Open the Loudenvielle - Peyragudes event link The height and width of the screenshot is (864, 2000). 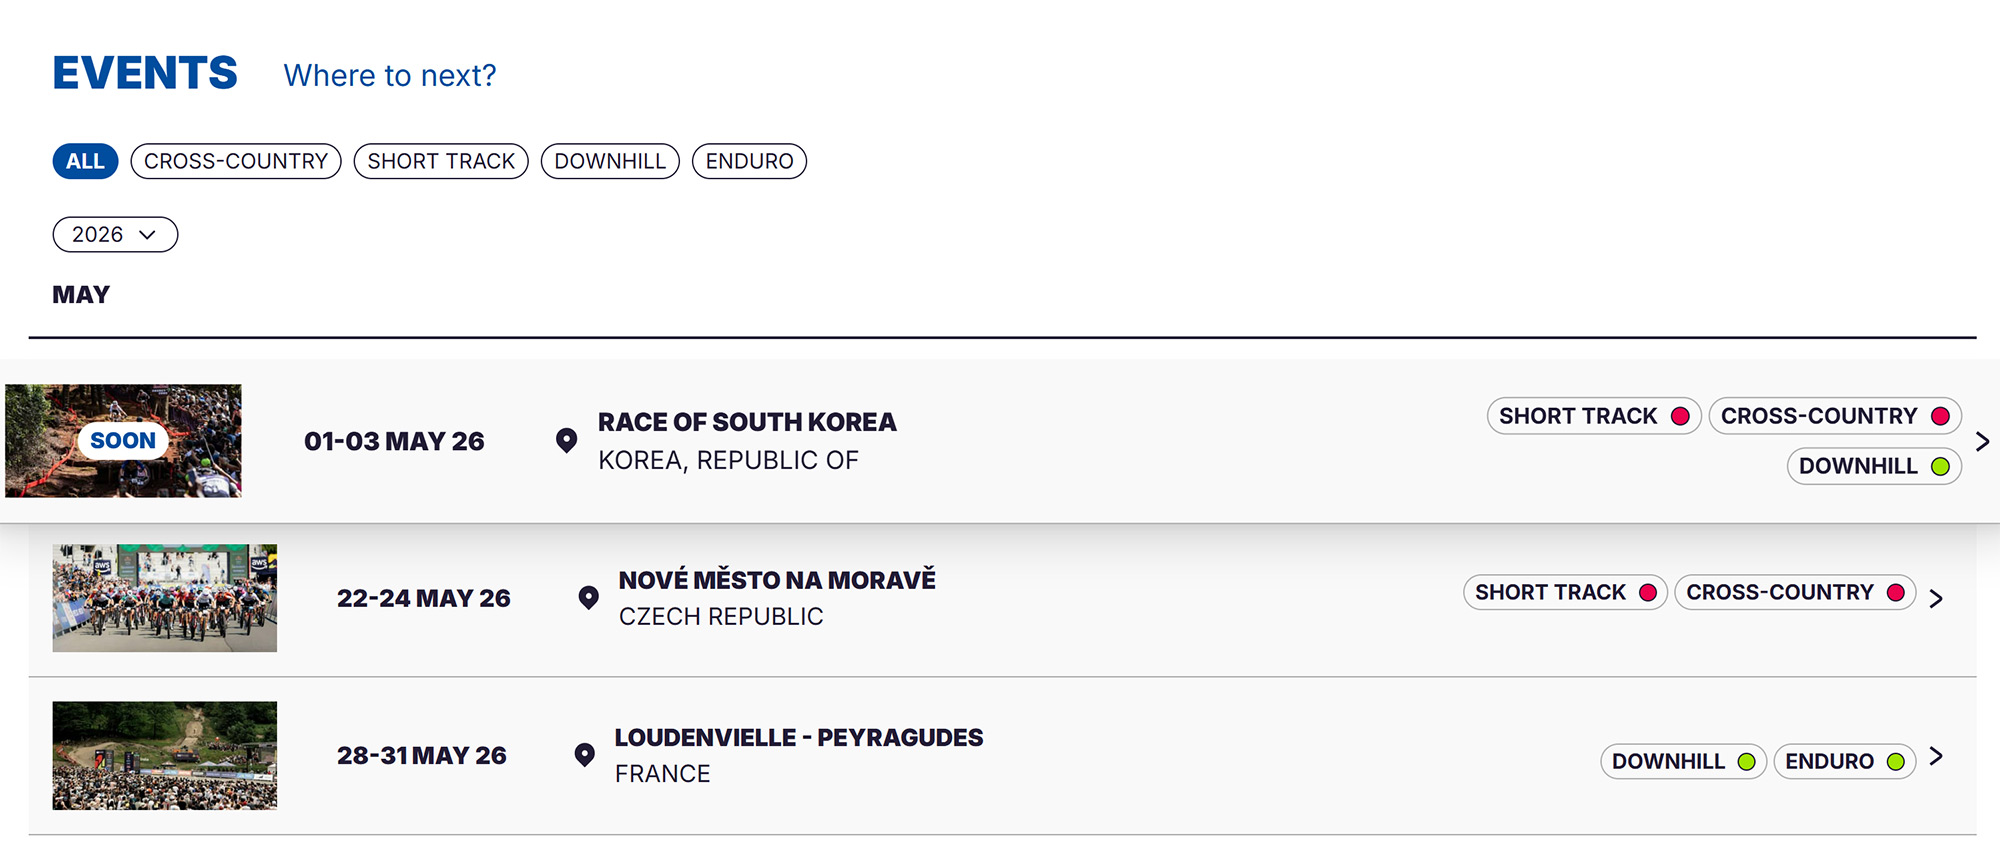click(798, 738)
